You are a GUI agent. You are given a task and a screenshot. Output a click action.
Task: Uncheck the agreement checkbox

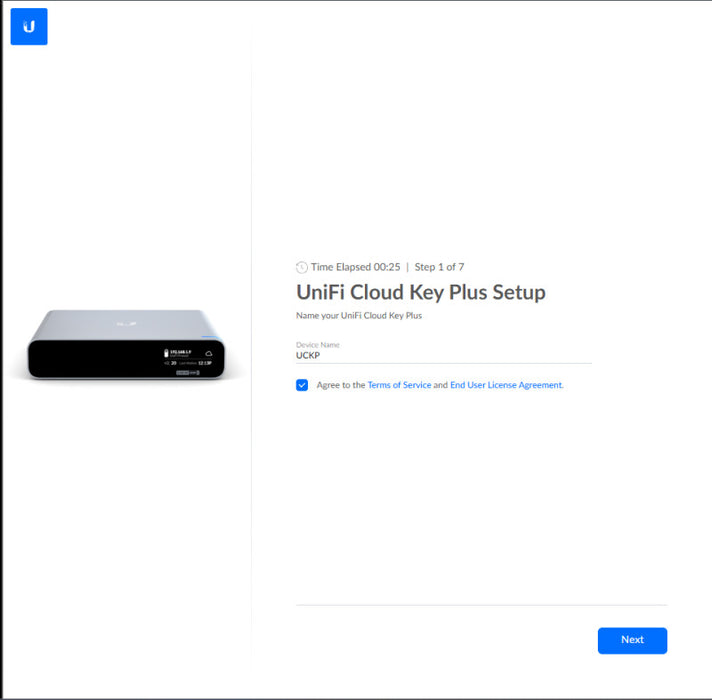[302, 385]
